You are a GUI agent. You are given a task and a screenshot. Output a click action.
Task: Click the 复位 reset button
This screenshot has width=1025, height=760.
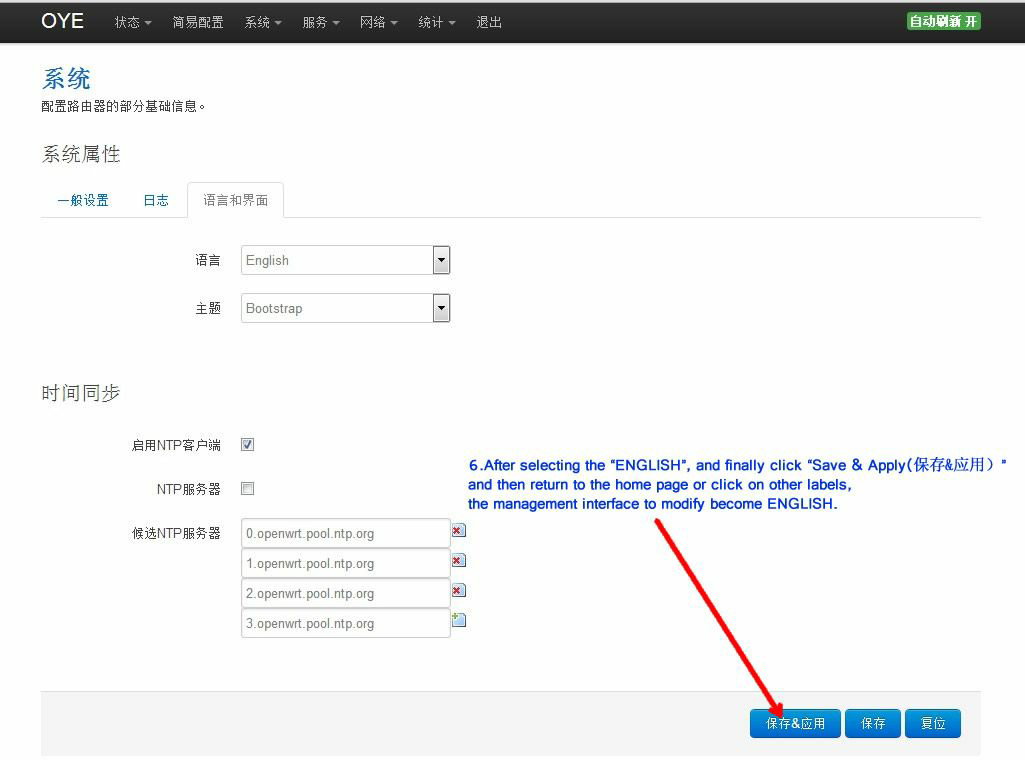point(933,723)
